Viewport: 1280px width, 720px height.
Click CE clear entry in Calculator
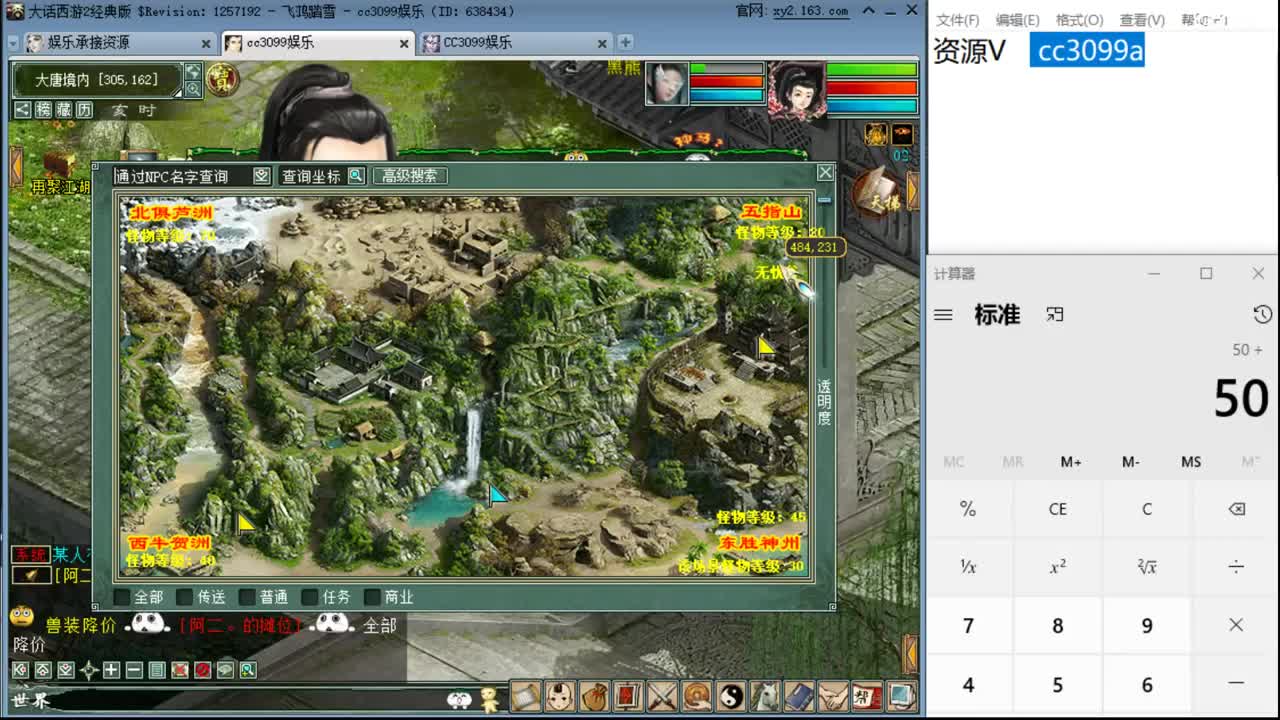1058,509
